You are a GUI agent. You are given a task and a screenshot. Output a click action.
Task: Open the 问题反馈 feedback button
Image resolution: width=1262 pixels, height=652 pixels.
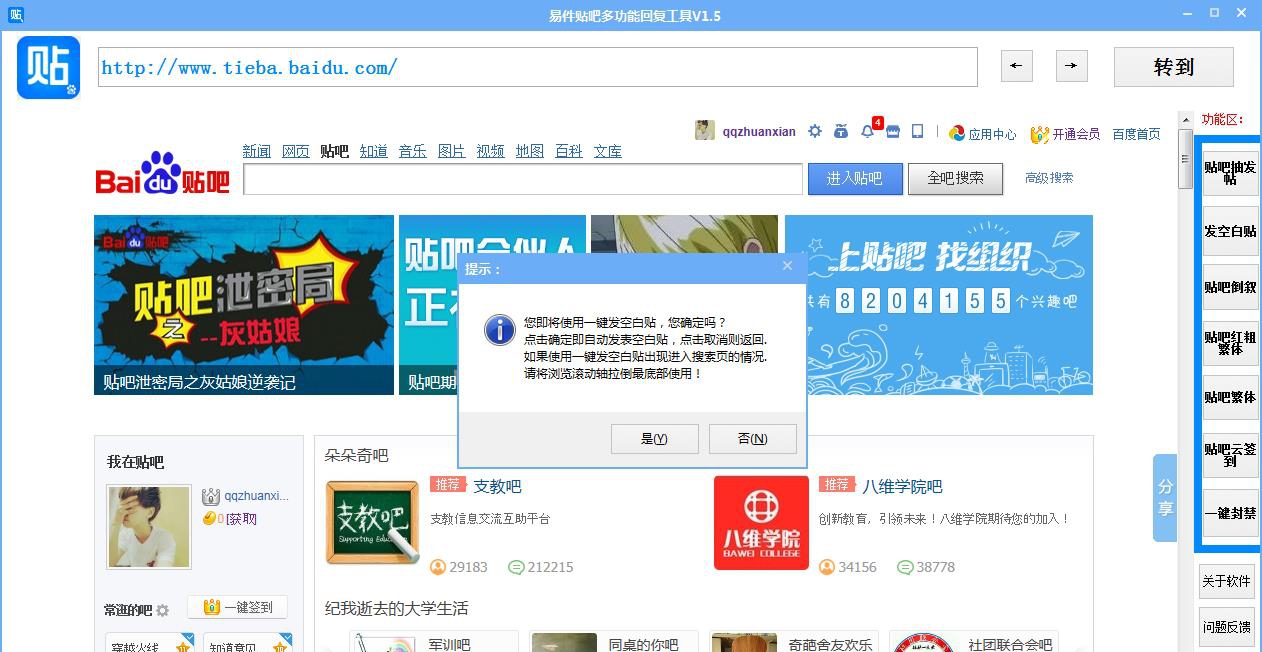pyautogui.click(x=1226, y=627)
